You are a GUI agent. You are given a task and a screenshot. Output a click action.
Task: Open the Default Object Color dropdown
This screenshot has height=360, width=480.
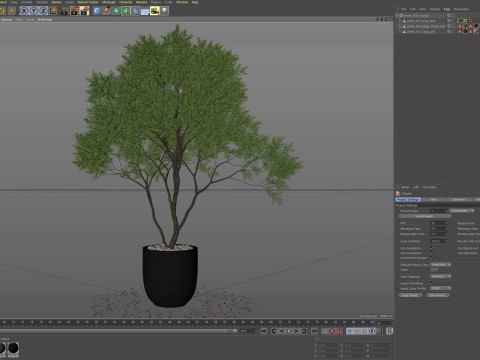point(441,265)
